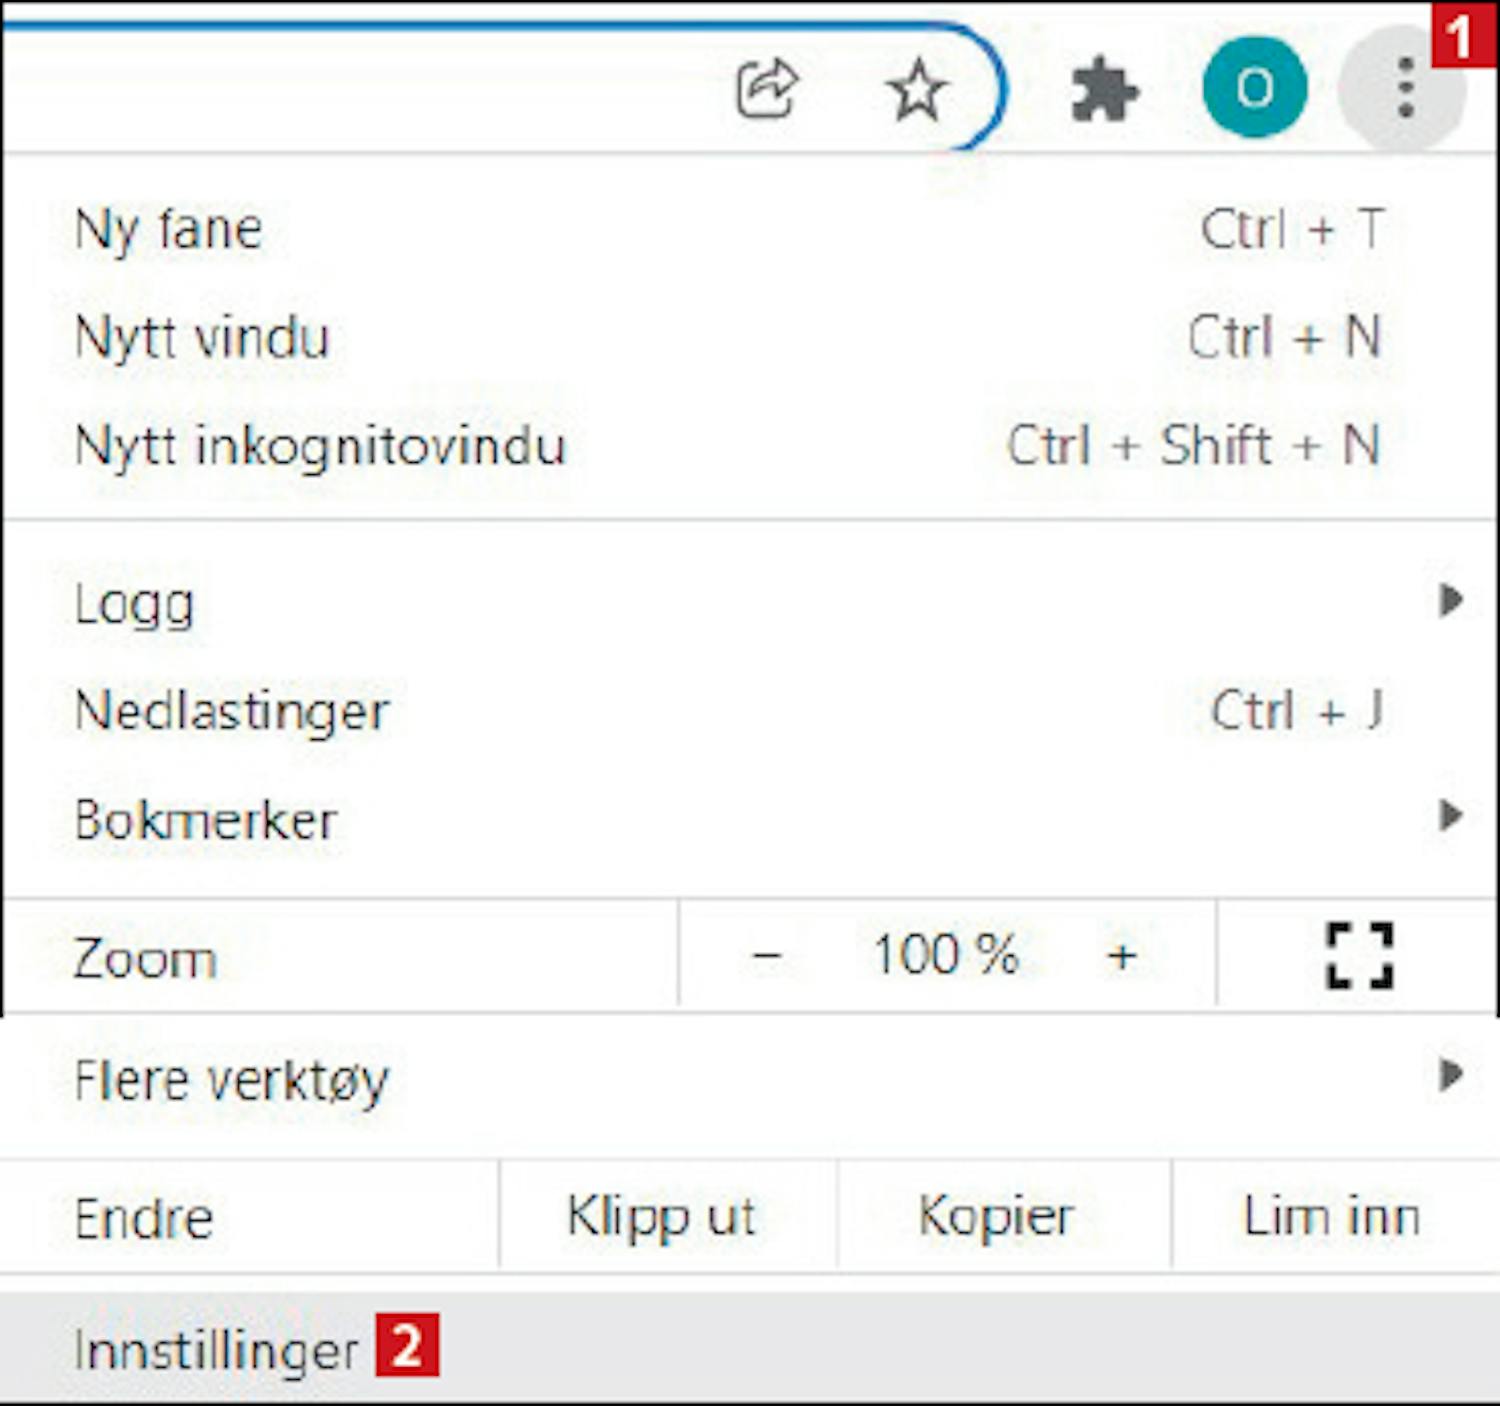This screenshot has height=1406, width=1500.
Task: Open Nedlastinger from the menu
Action: coord(750,711)
